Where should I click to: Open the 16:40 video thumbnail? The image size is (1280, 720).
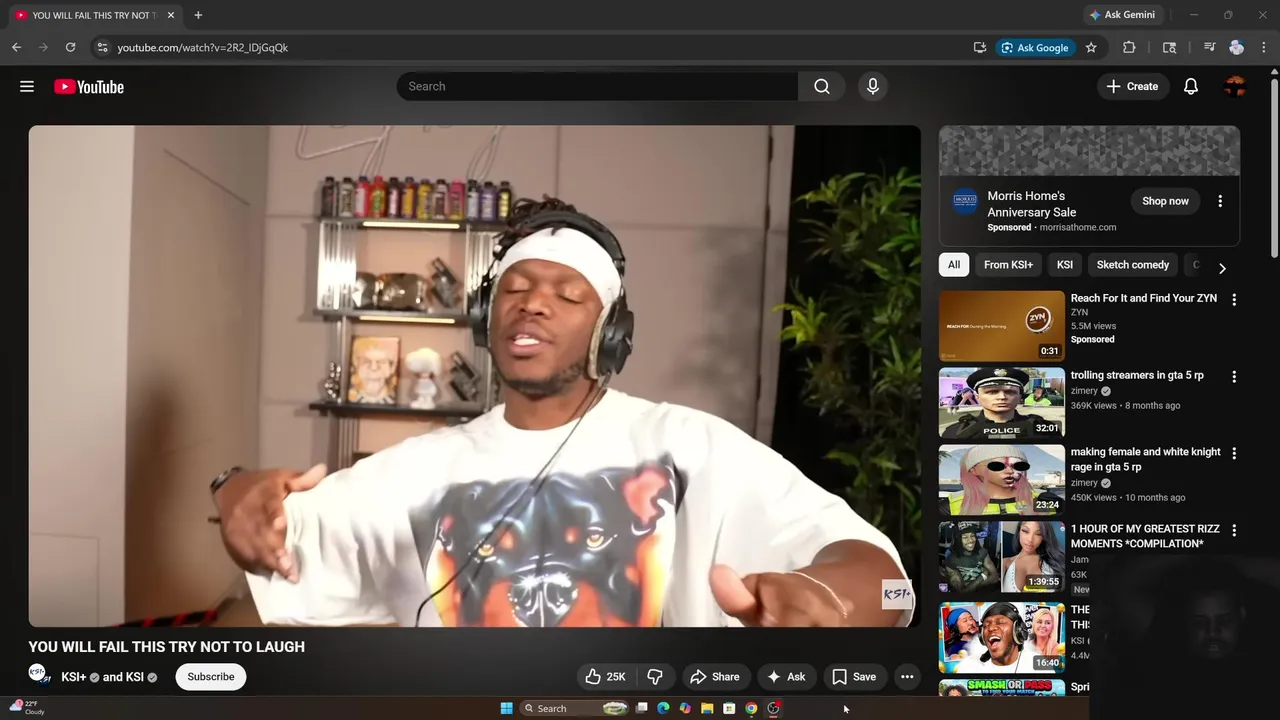point(1002,637)
